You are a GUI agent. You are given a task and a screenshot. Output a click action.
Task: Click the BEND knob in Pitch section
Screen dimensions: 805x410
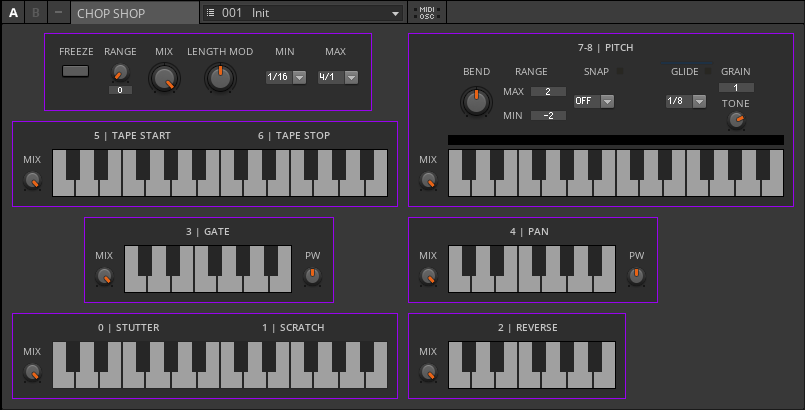476,101
